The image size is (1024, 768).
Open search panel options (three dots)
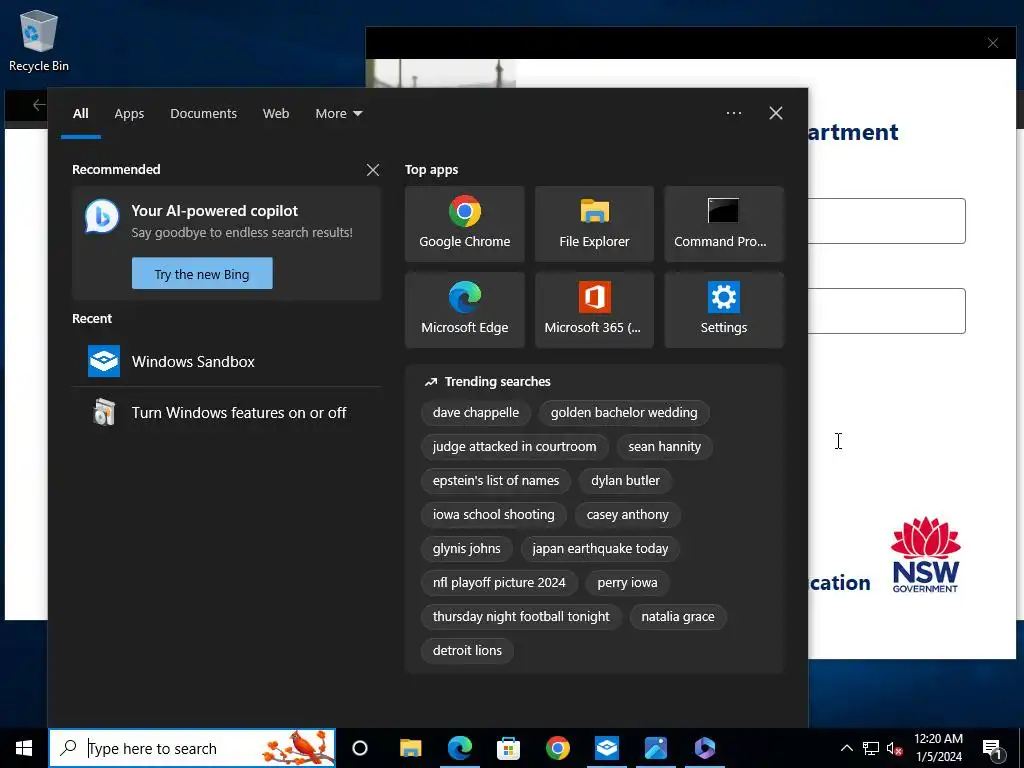tap(734, 113)
